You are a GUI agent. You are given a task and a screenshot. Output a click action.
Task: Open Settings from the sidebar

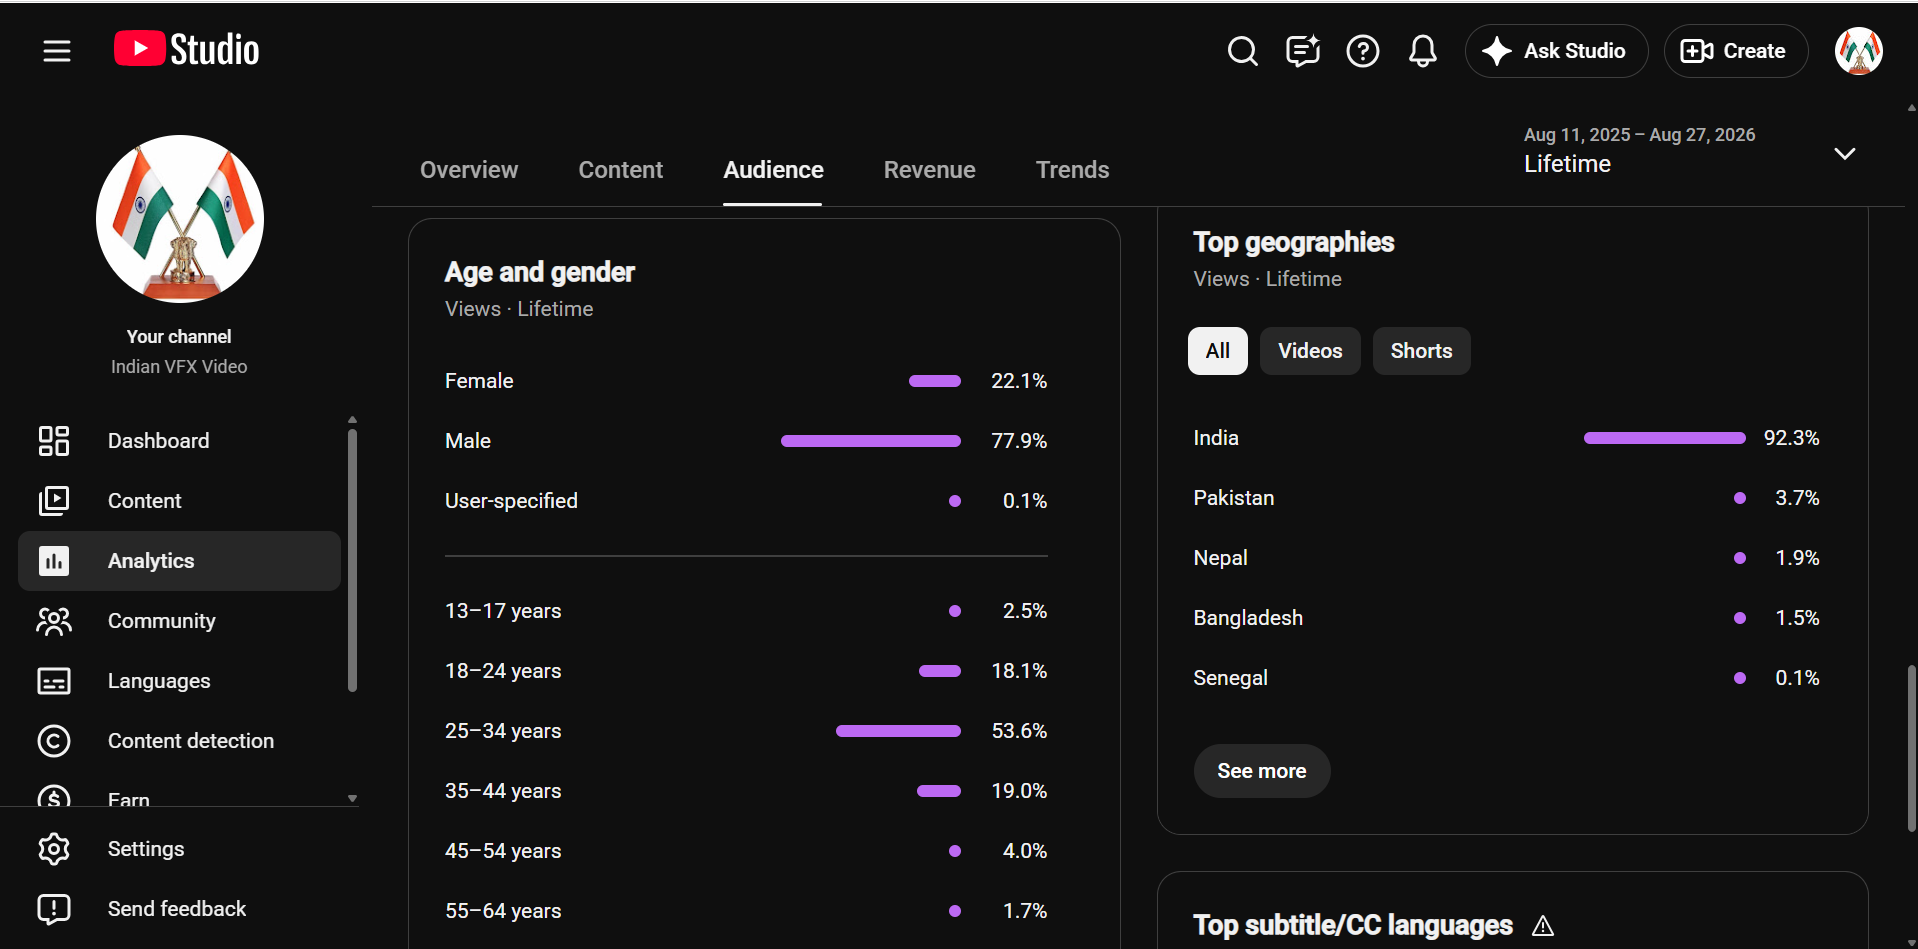[180, 849]
